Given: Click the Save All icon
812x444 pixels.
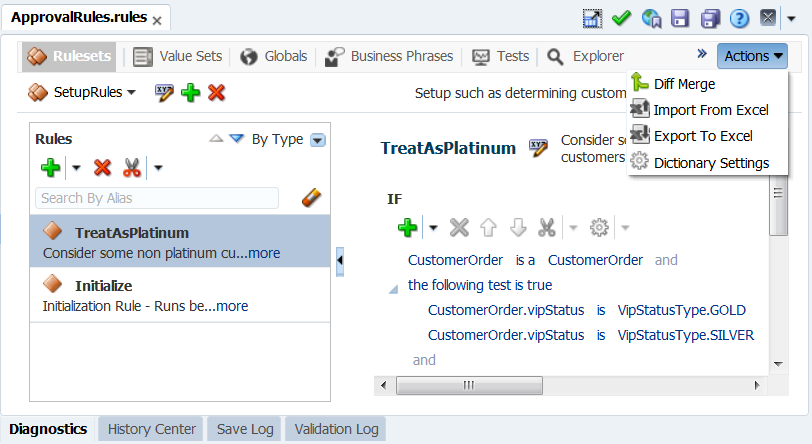Looking at the screenshot, I should (710, 19).
